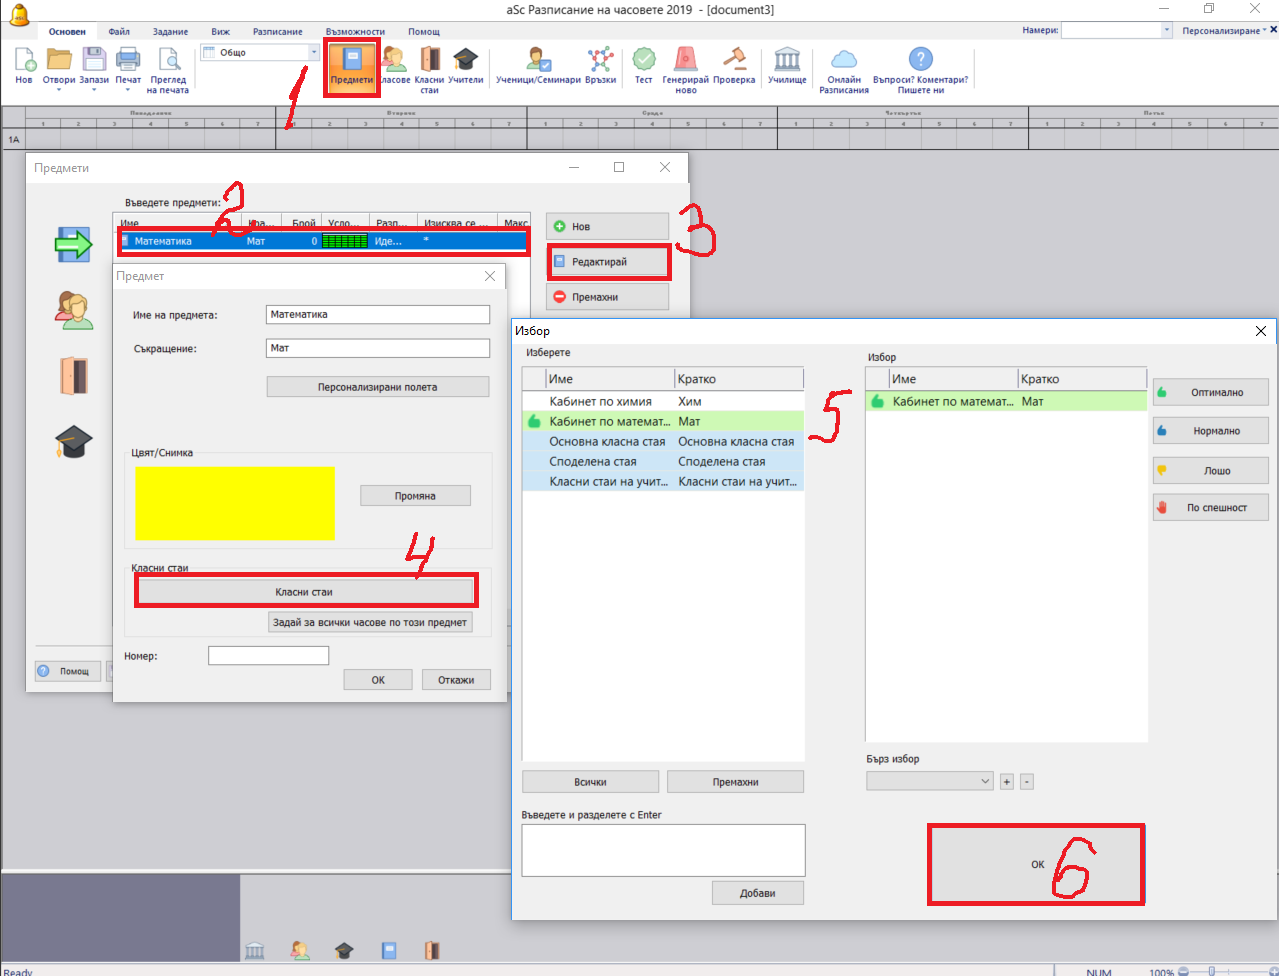The width and height of the screenshot is (1279, 976).
Task: Click the yellow subject color swatch
Action: [235, 503]
